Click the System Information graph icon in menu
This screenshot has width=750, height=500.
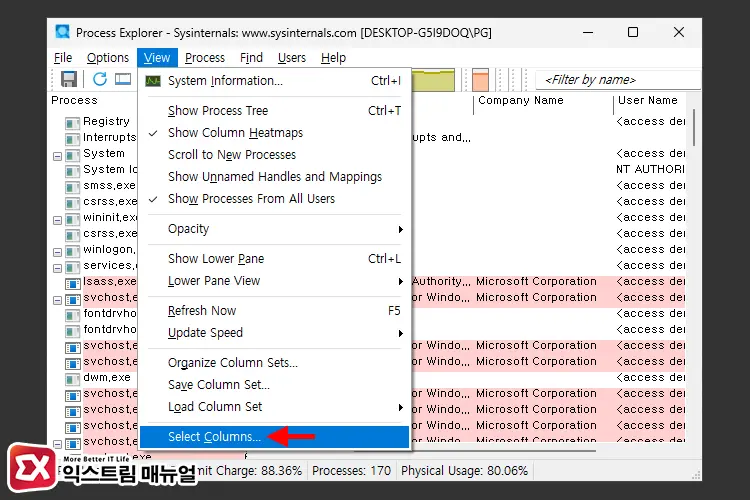(153, 81)
